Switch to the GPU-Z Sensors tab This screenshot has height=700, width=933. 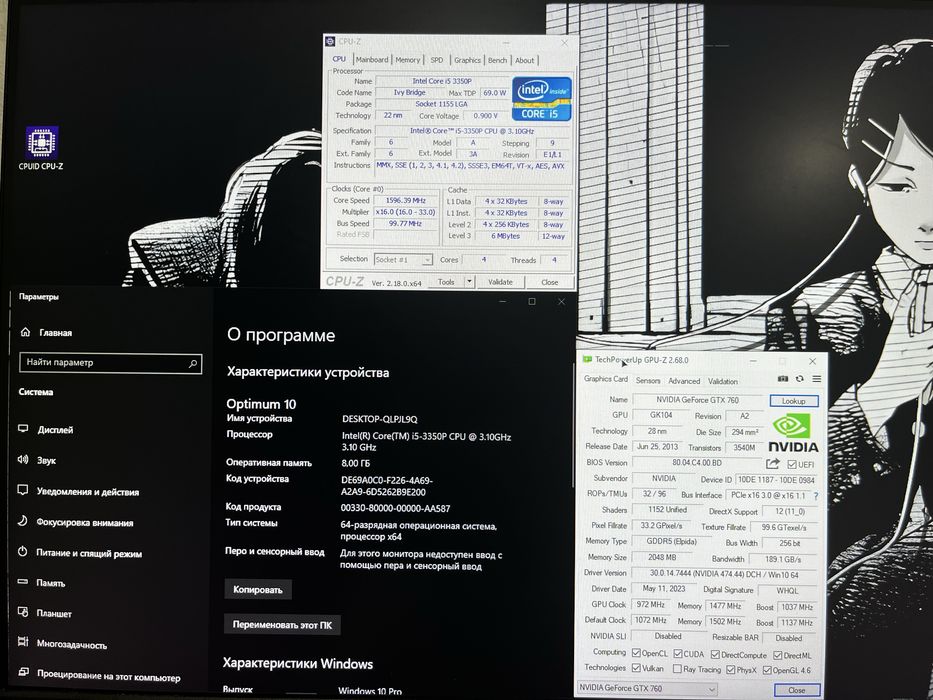648,380
